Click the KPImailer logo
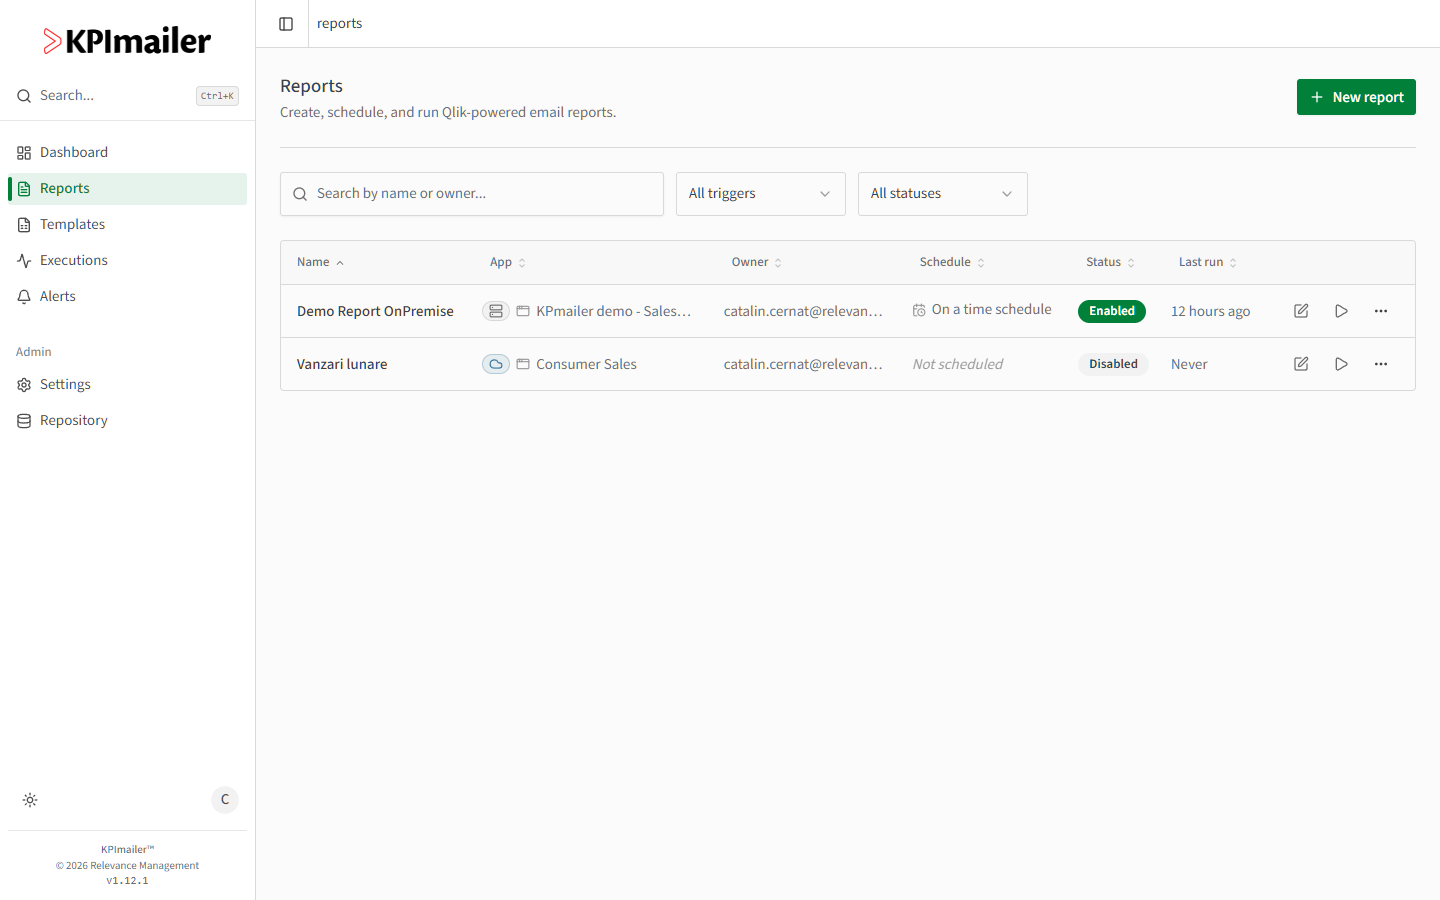Viewport: 1440px width, 900px height. 127,41
